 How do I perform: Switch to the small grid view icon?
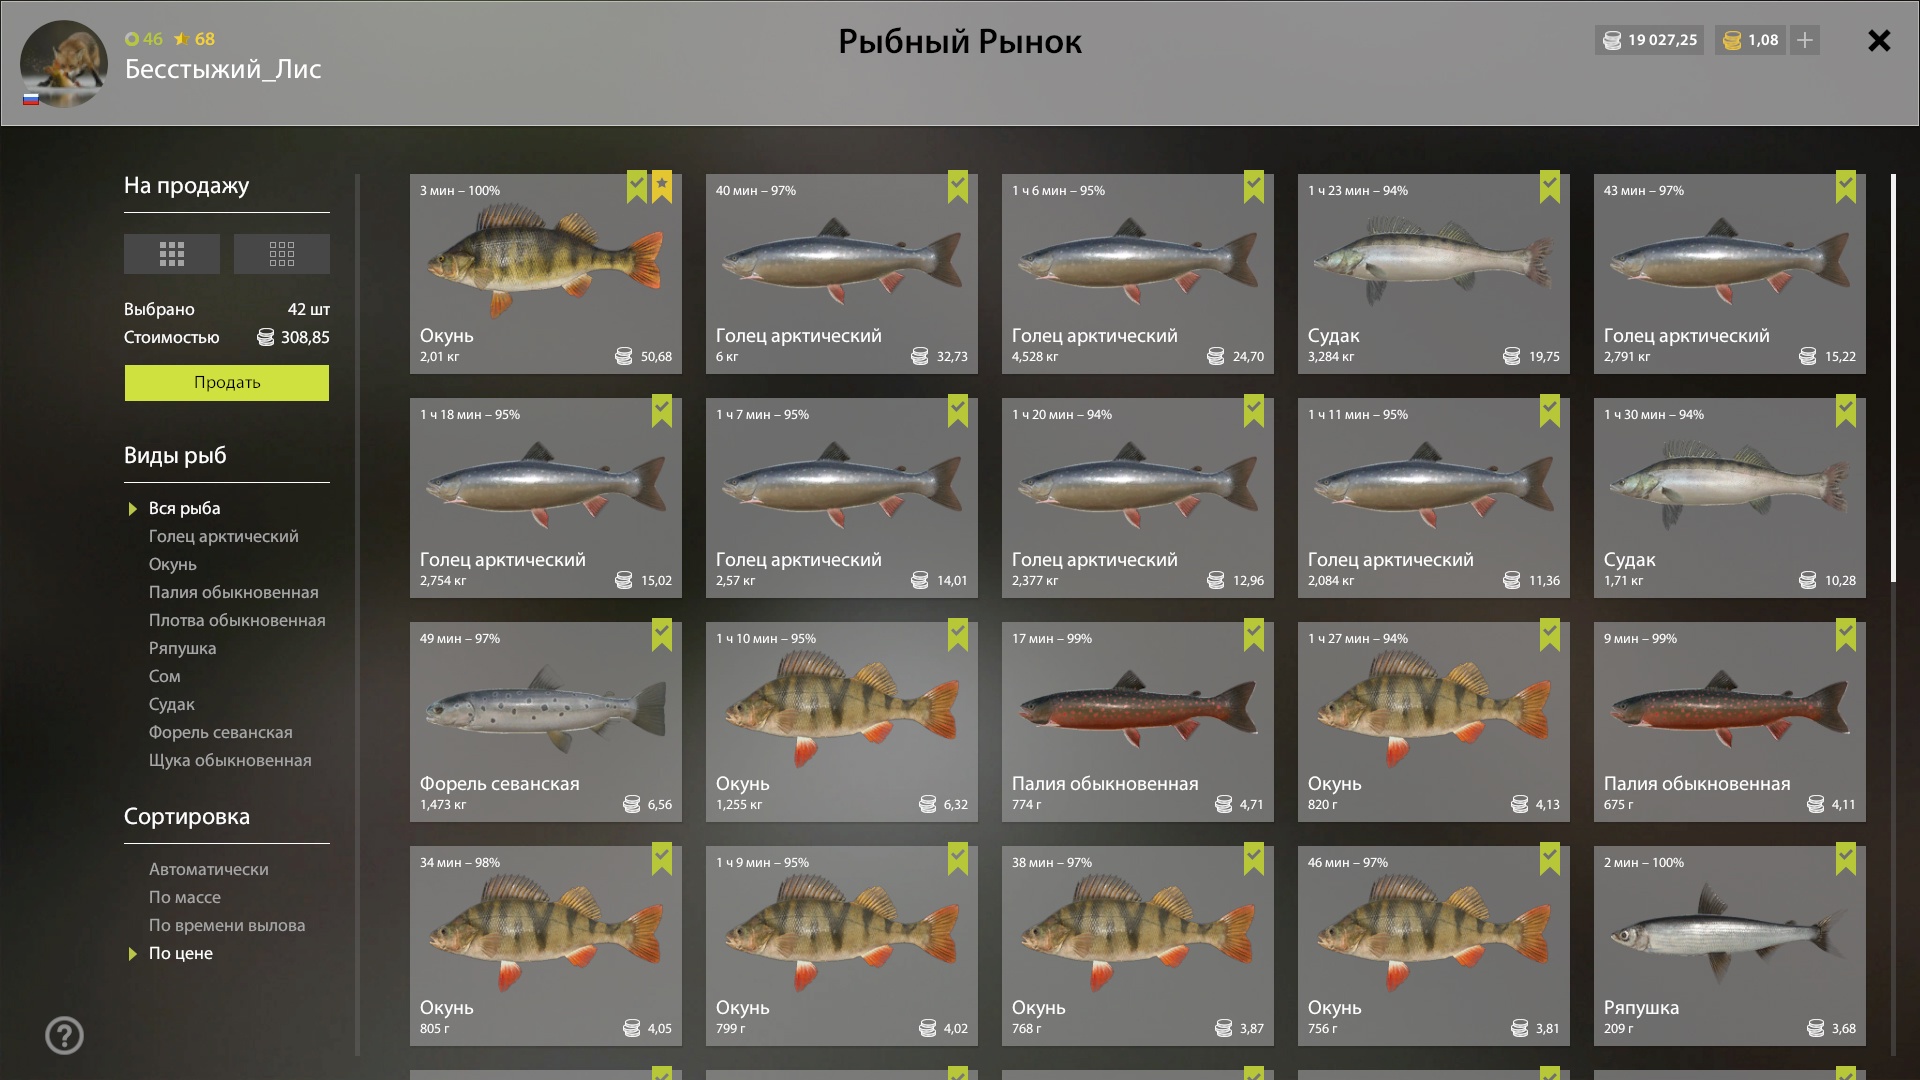tap(282, 254)
